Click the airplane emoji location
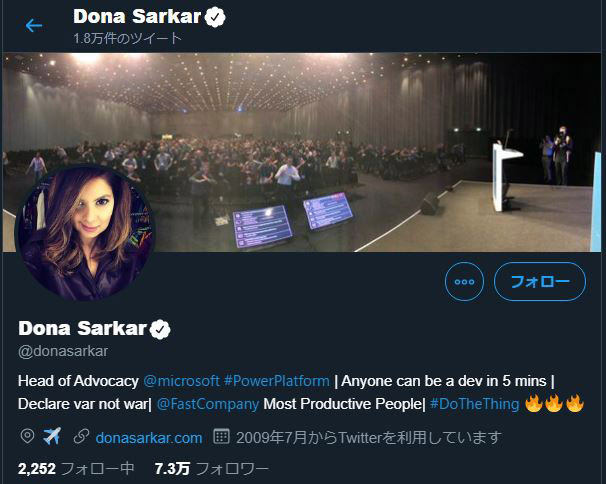 pyautogui.click(x=52, y=436)
